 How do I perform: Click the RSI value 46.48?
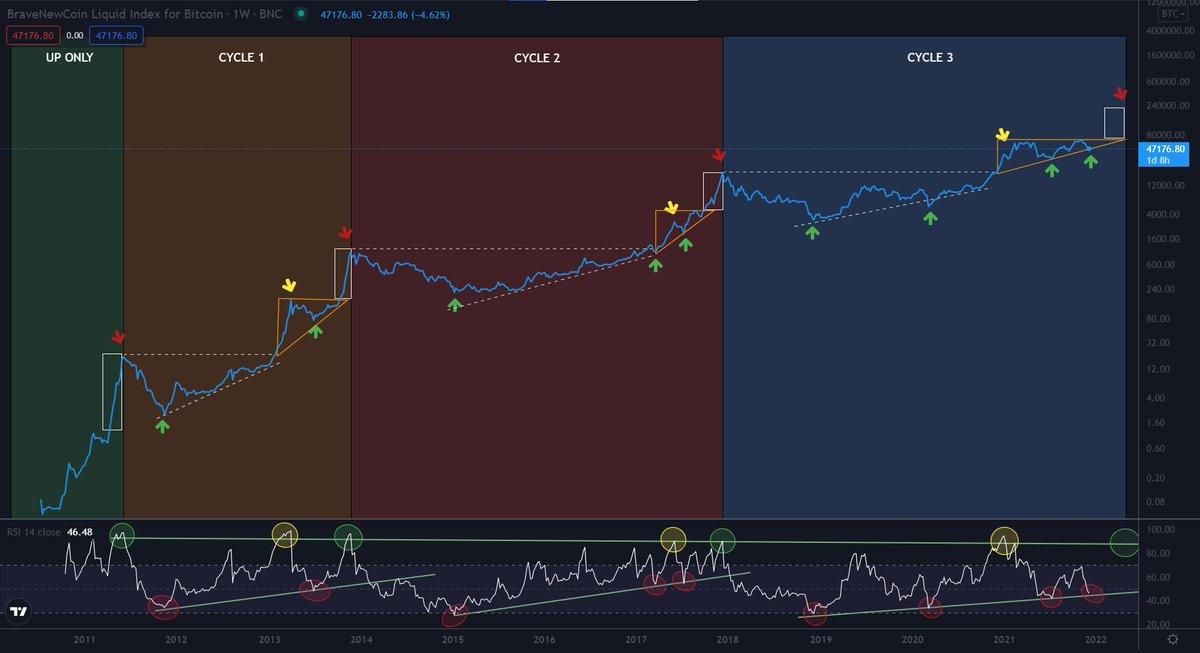(79, 532)
